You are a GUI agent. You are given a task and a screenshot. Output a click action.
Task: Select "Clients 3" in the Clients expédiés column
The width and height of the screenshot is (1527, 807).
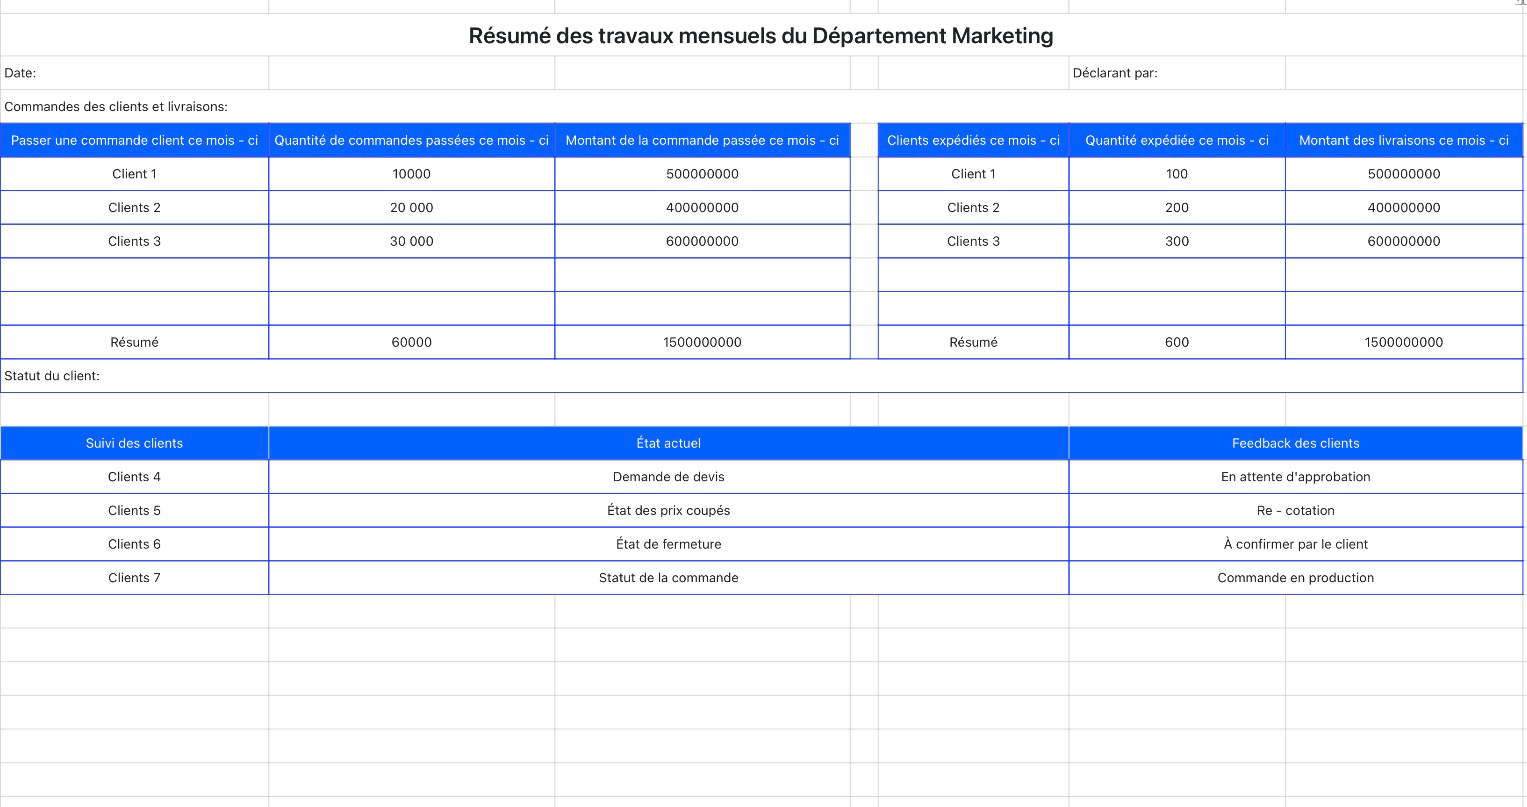coord(973,242)
